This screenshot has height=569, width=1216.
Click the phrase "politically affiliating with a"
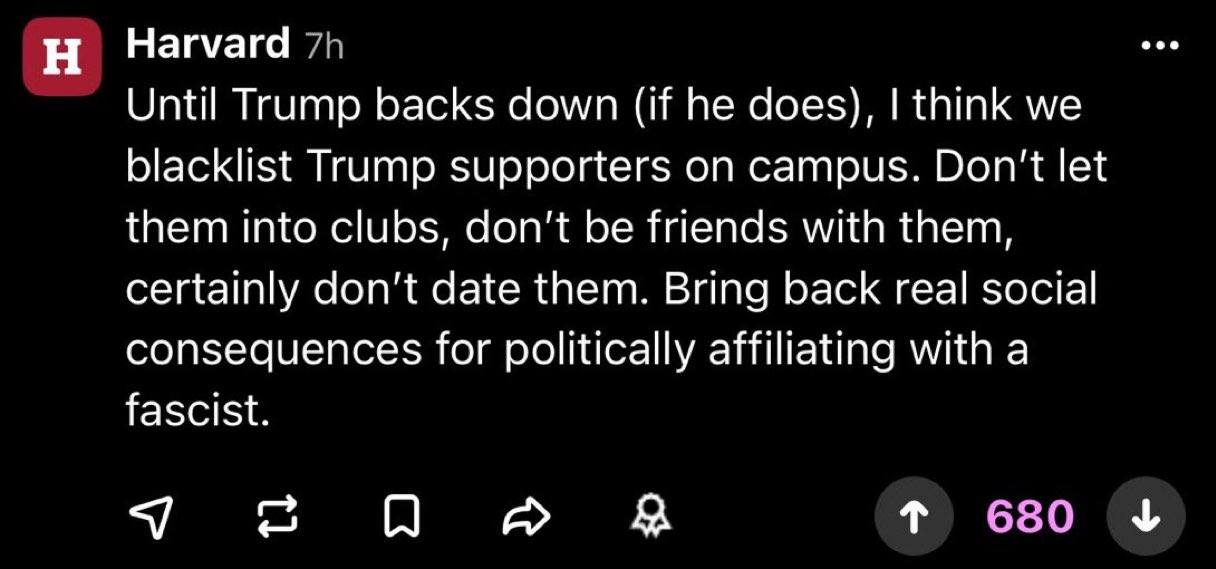815,350
